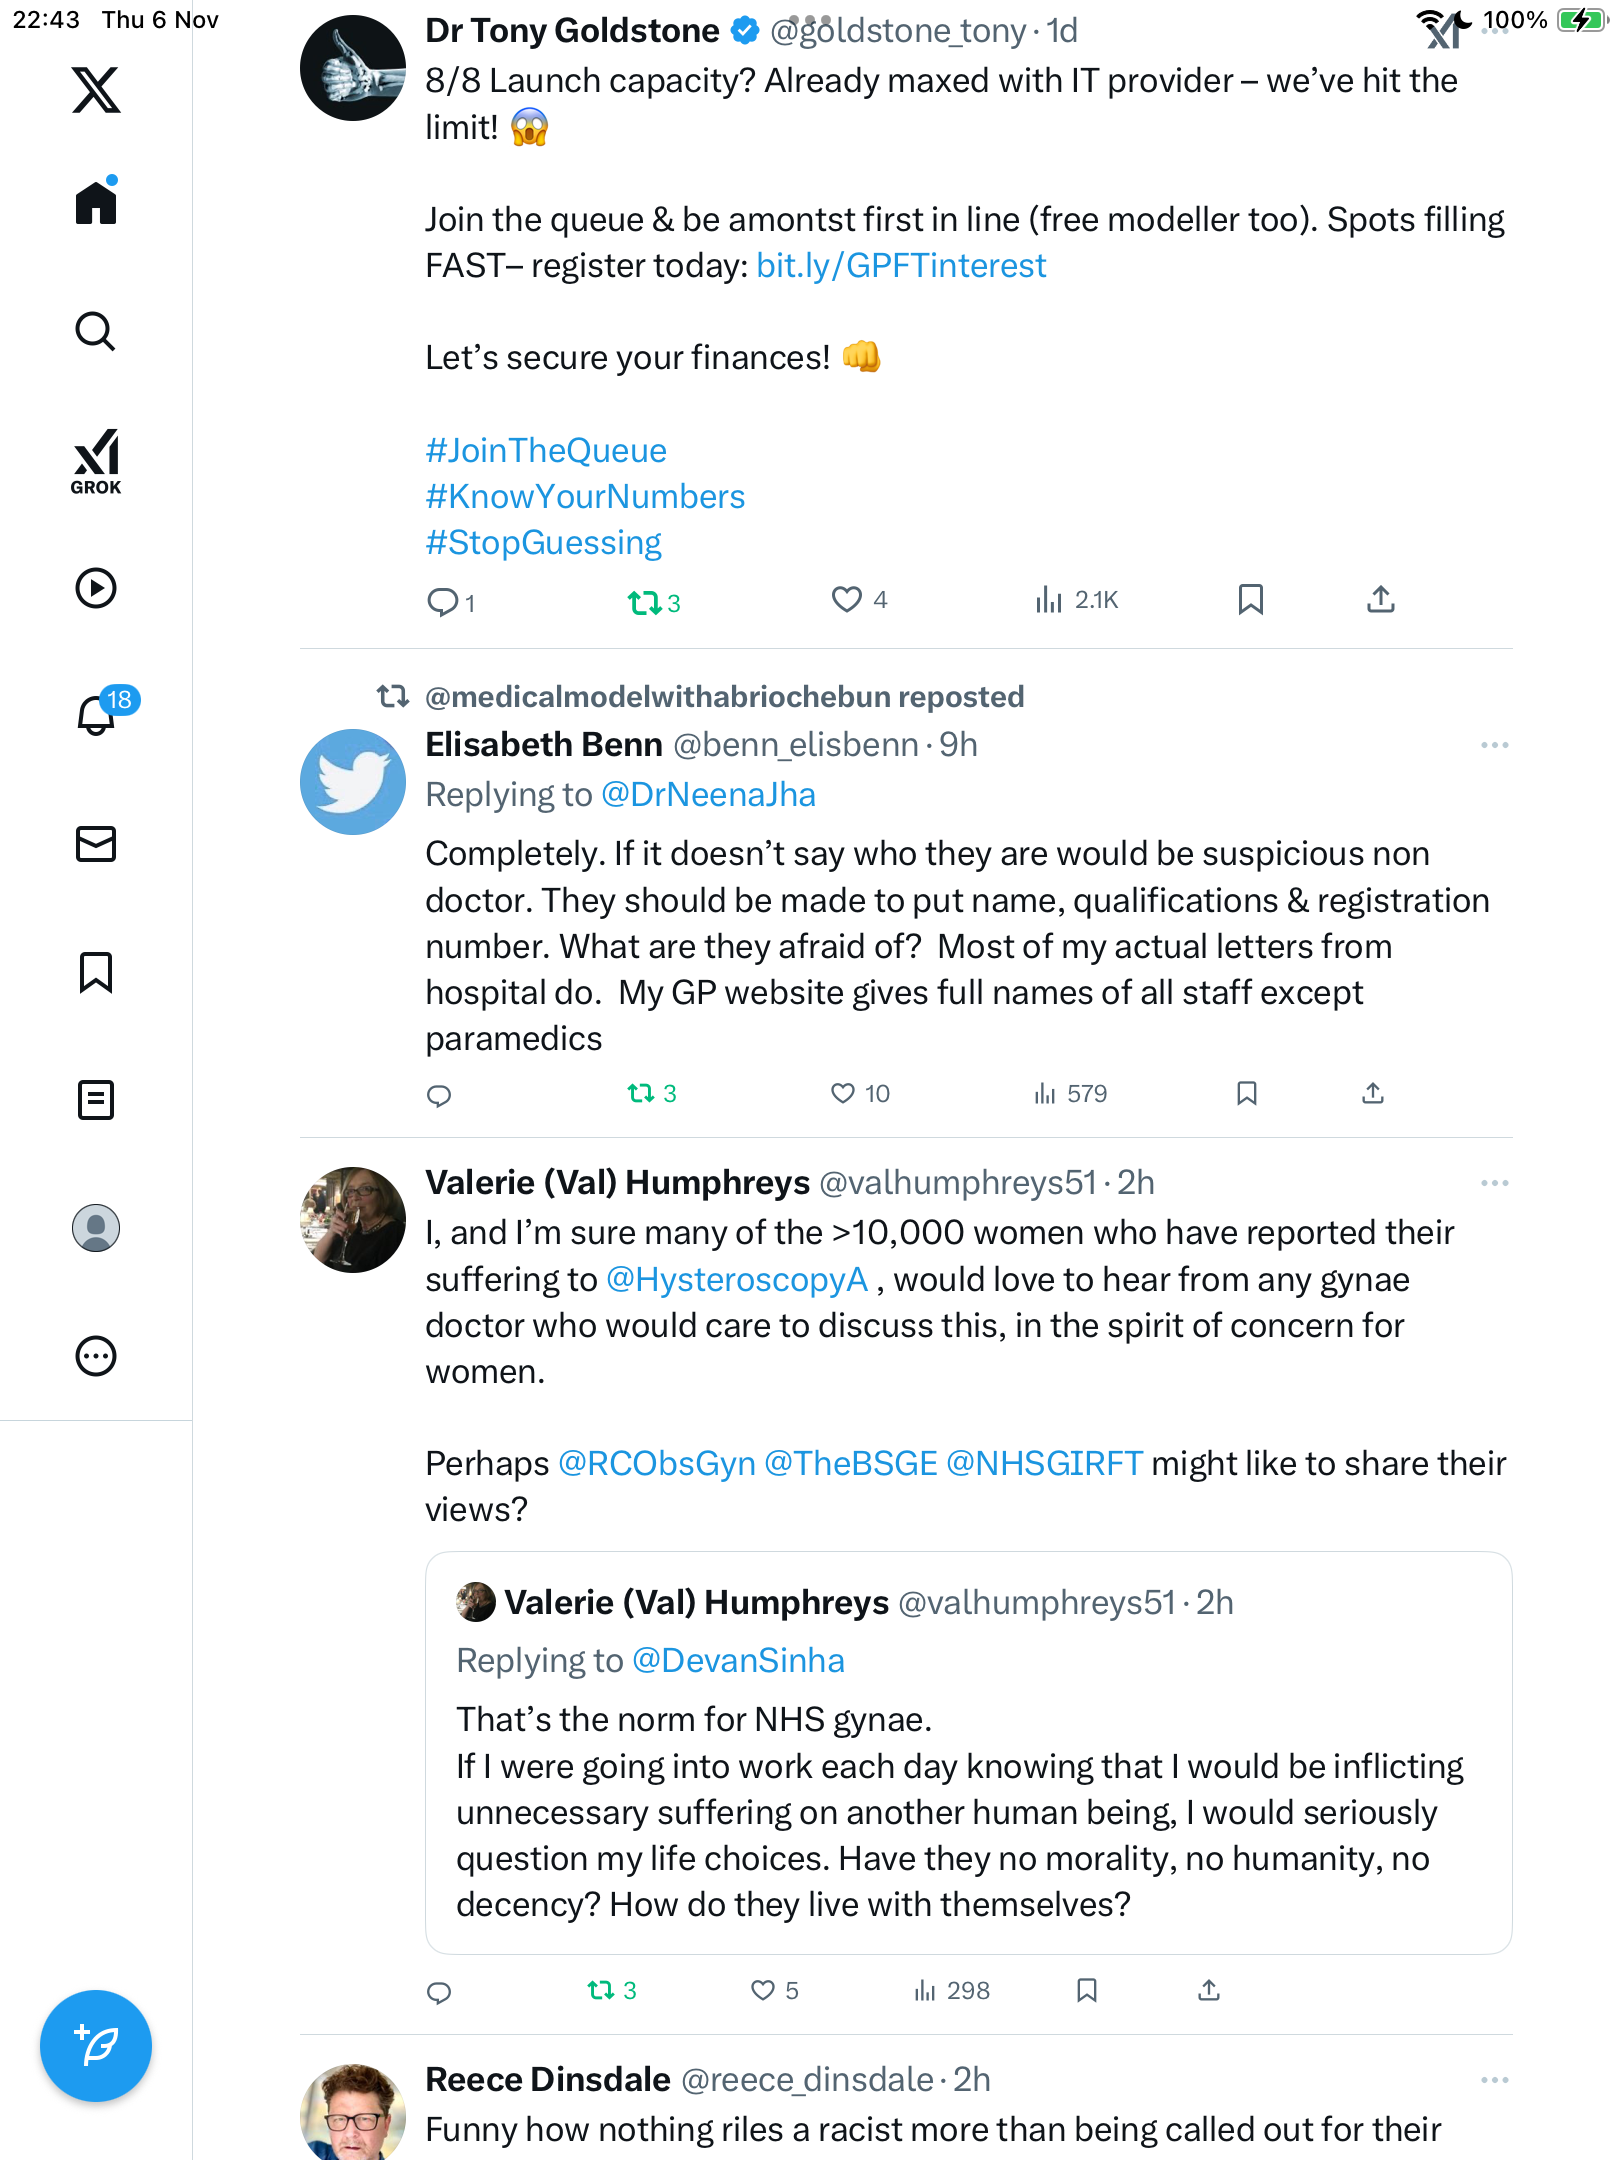Open Notifications bell with 18 badge
Viewport: 1620px width, 2160px height.
coord(97,715)
